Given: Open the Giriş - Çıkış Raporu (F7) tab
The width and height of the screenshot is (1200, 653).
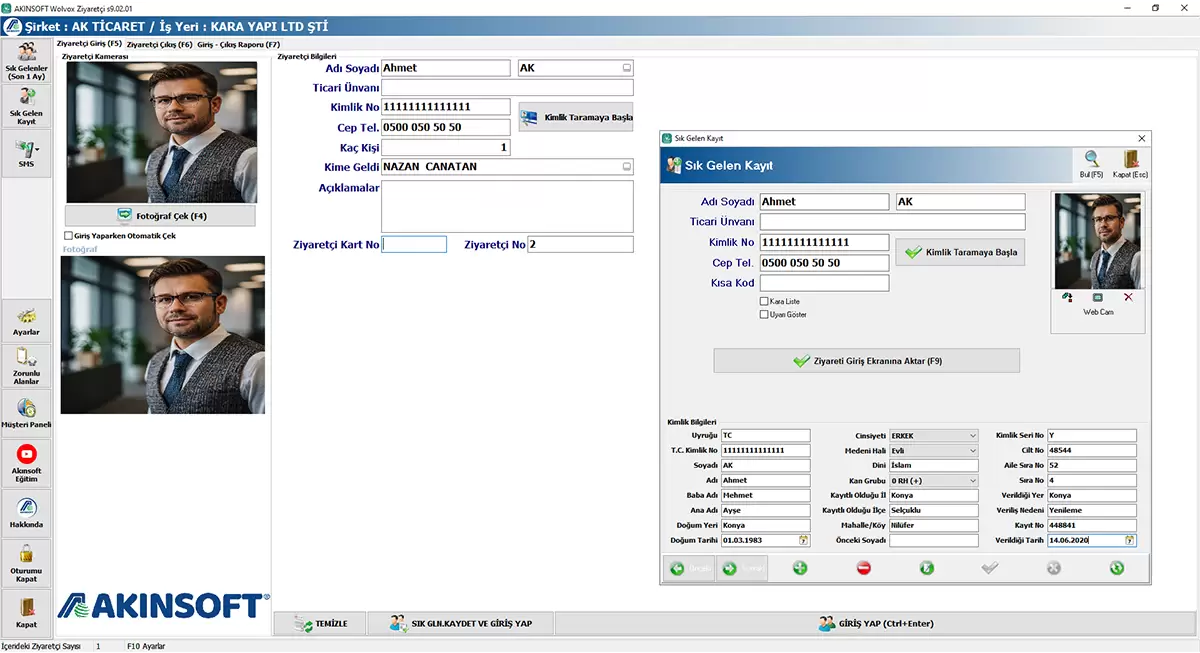Looking at the screenshot, I should coord(238,45).
